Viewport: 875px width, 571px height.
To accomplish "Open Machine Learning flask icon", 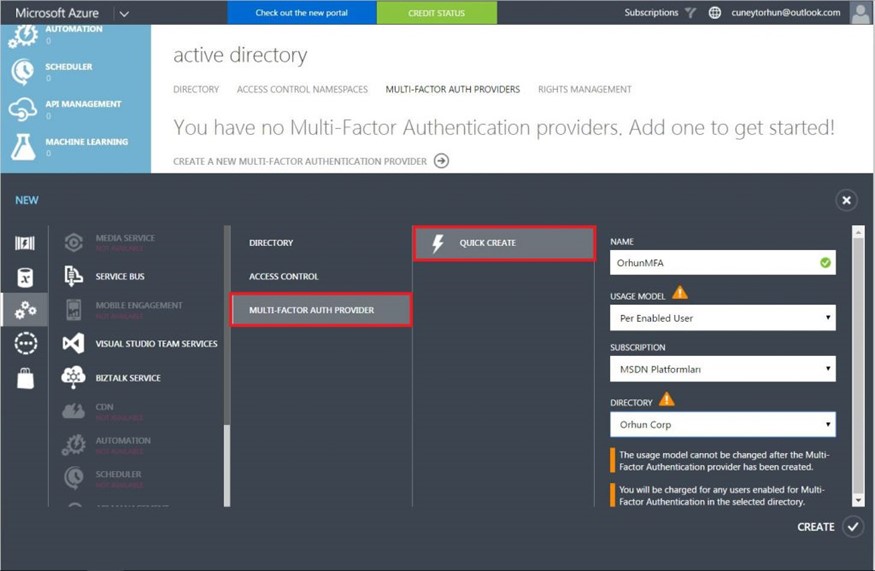I will click(x=23, y=146).
